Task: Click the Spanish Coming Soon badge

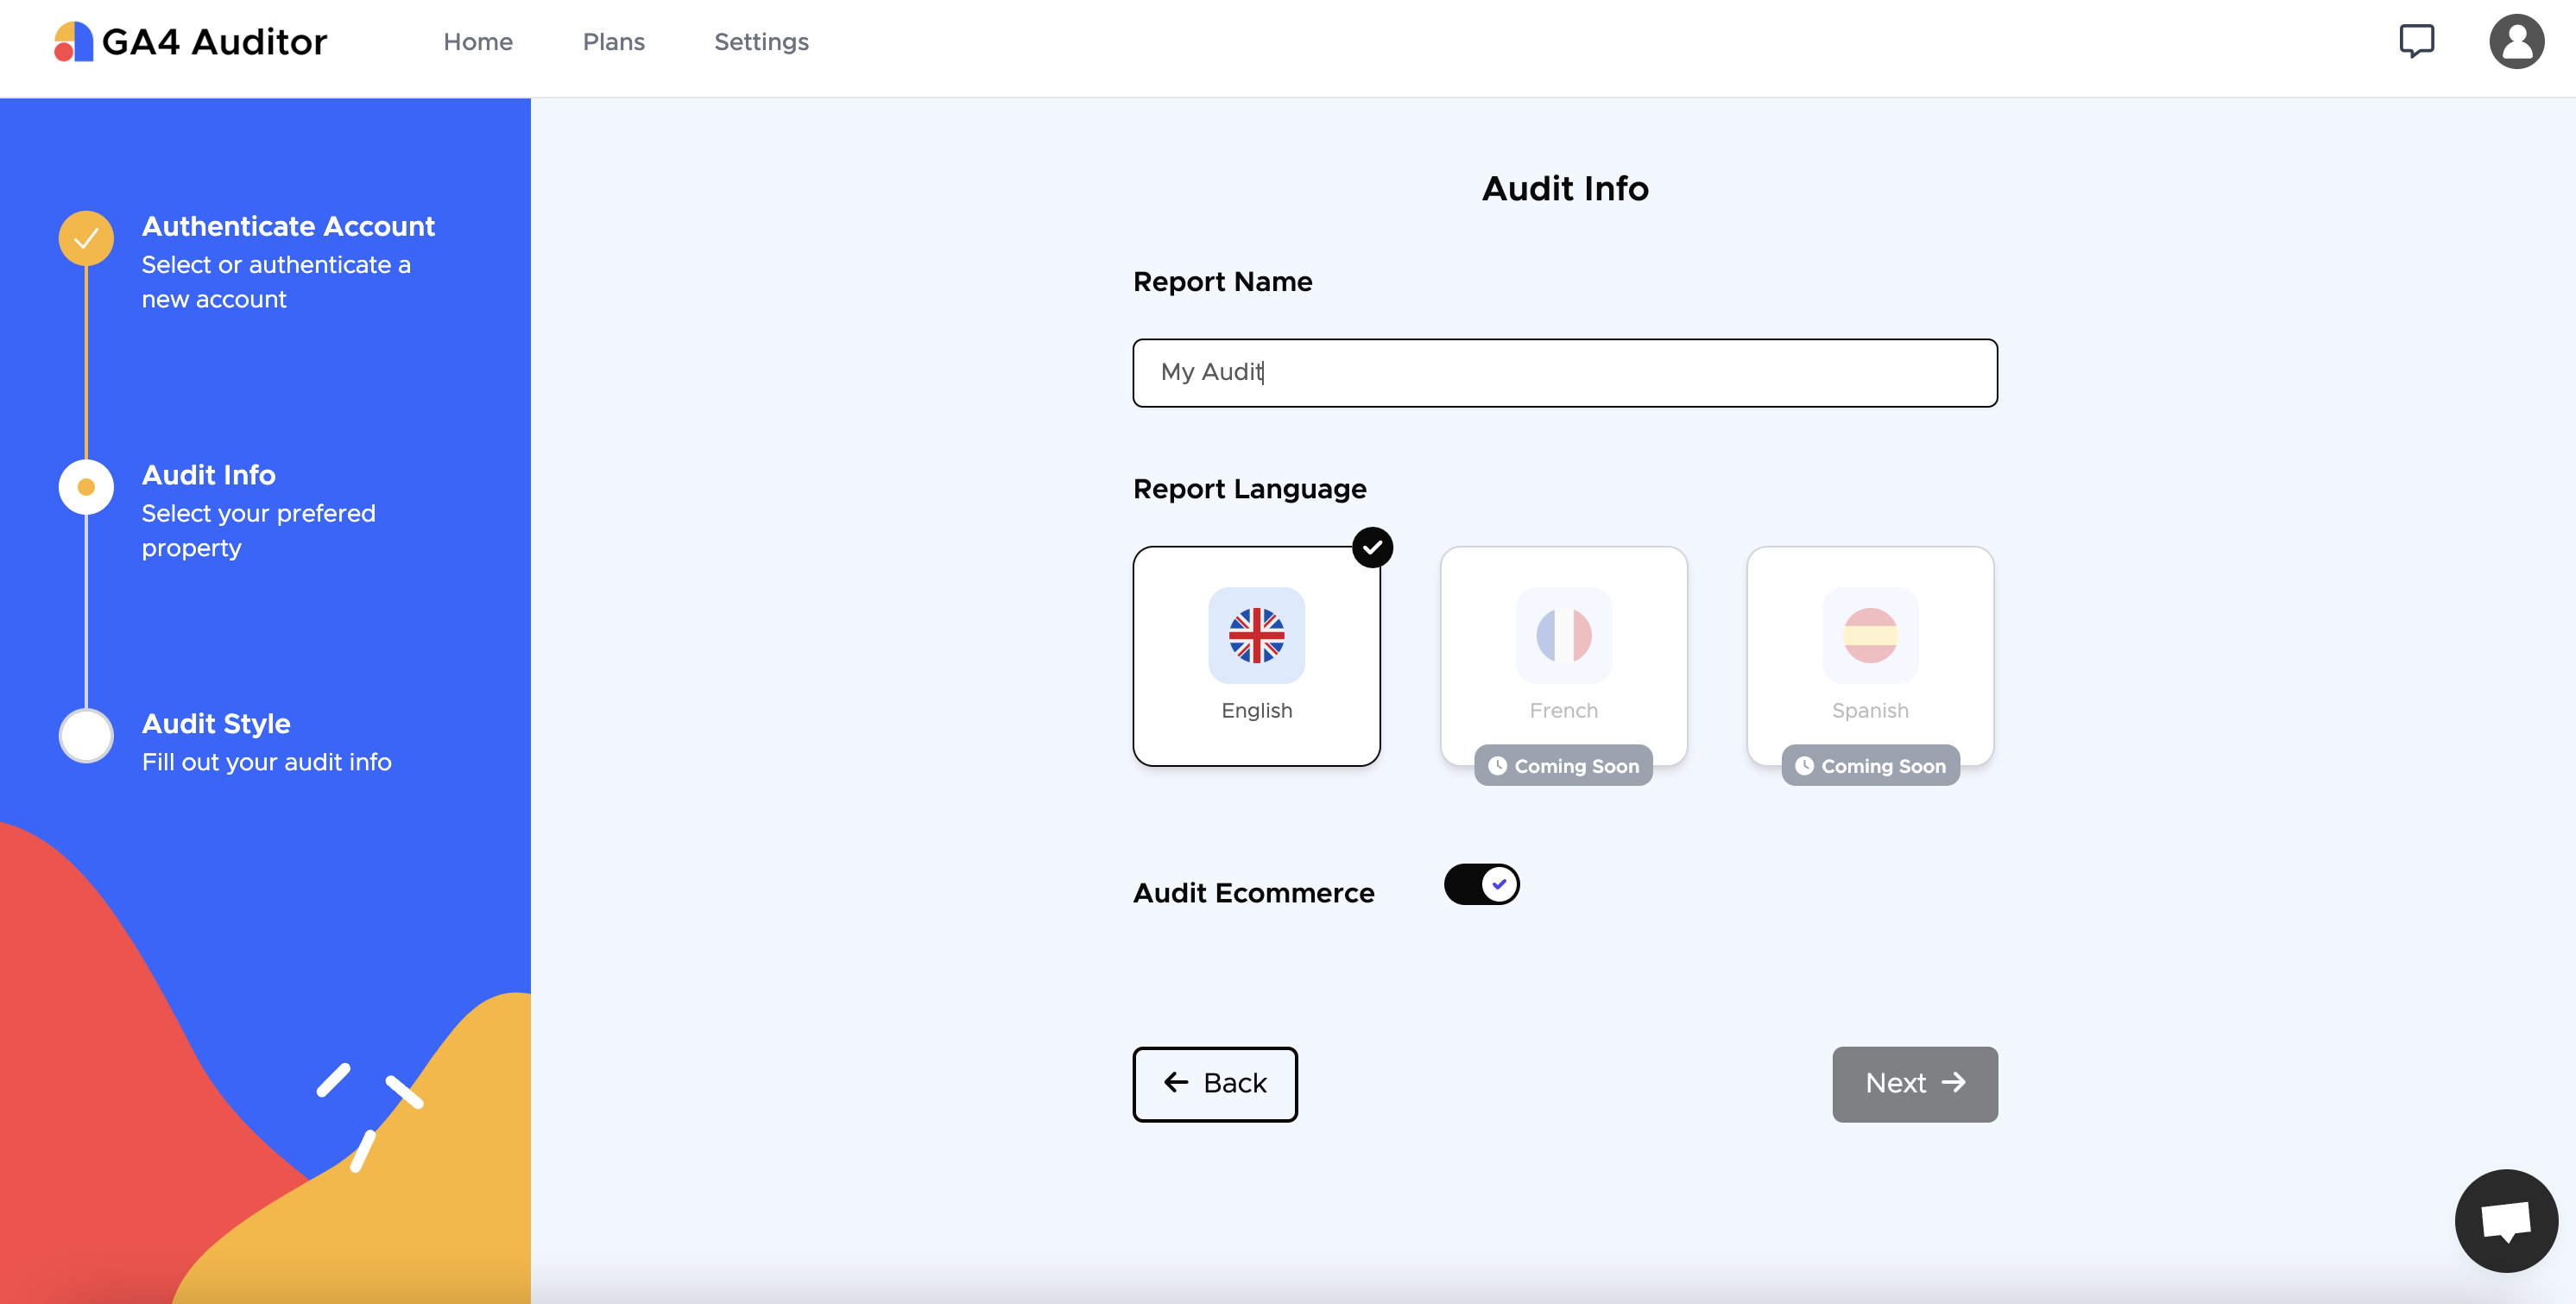Action: [x=1869, y=766]
